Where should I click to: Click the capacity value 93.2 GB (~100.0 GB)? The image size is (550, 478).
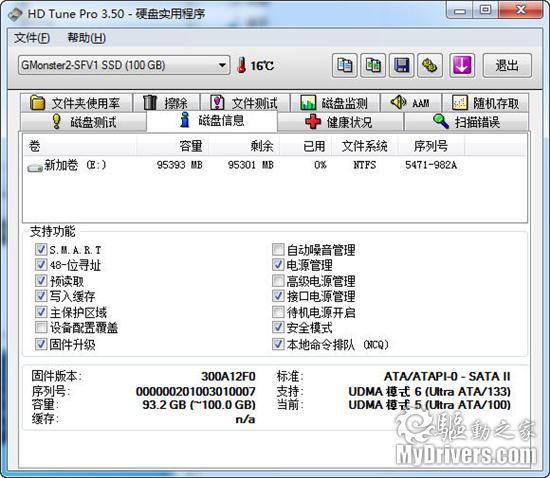tap(199, 405)
